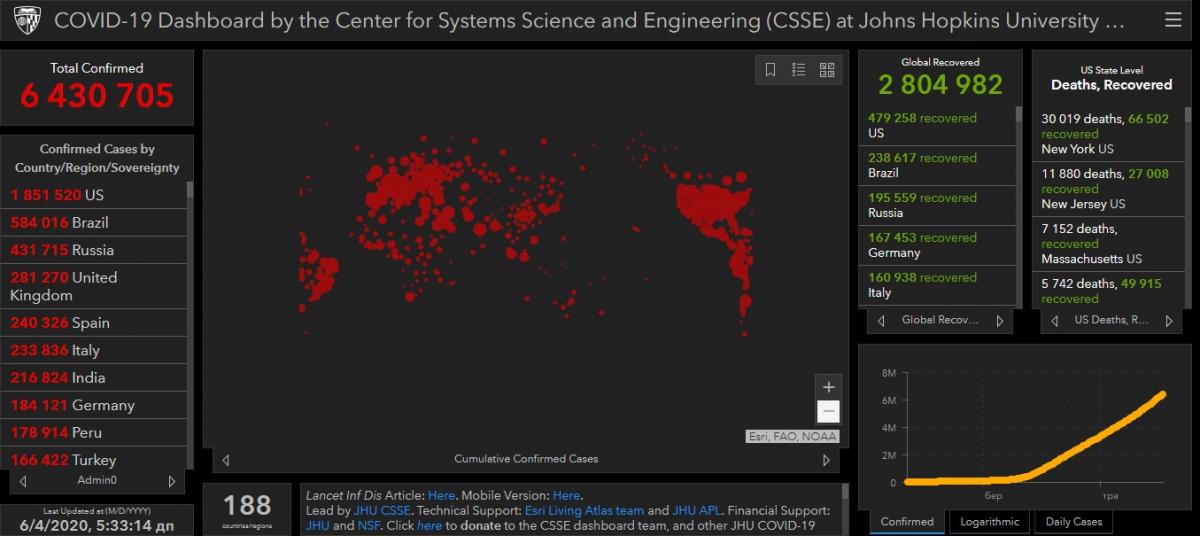Go to previous map view left arrow
Screen dimensions: 1200x536
(x=226, y=460)
